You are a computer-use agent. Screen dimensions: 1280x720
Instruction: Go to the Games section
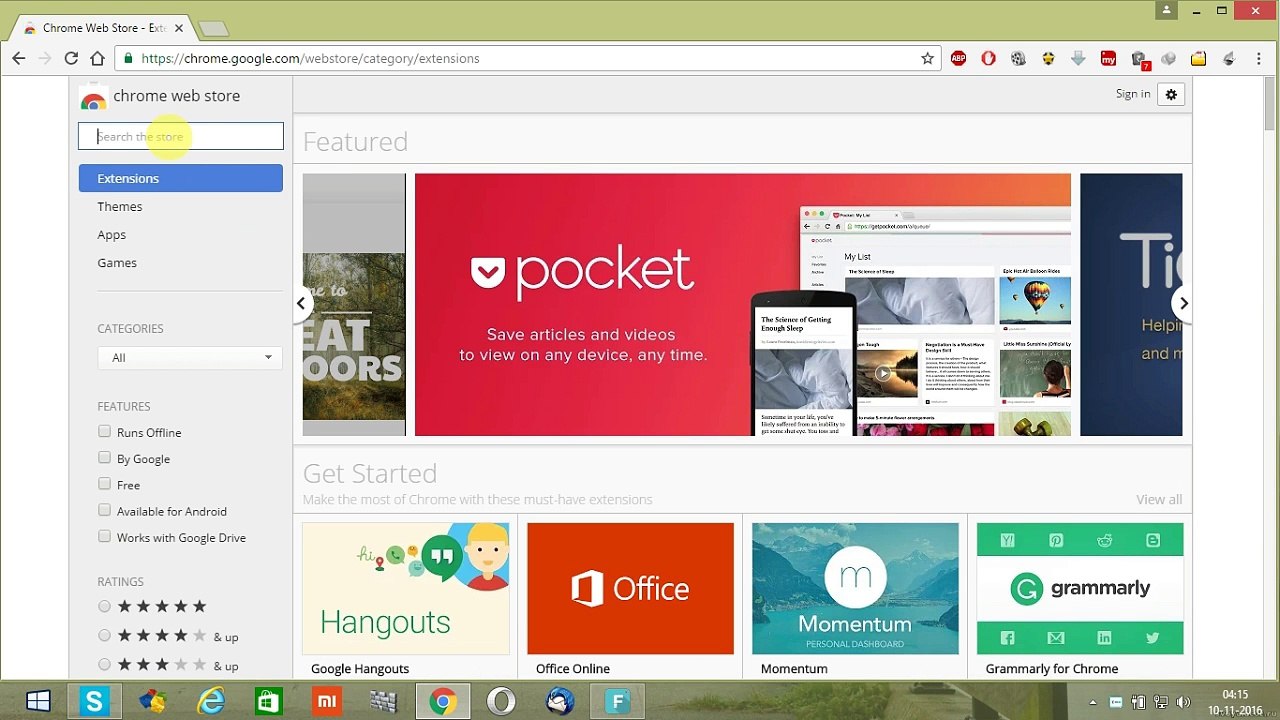coord(117,262)
